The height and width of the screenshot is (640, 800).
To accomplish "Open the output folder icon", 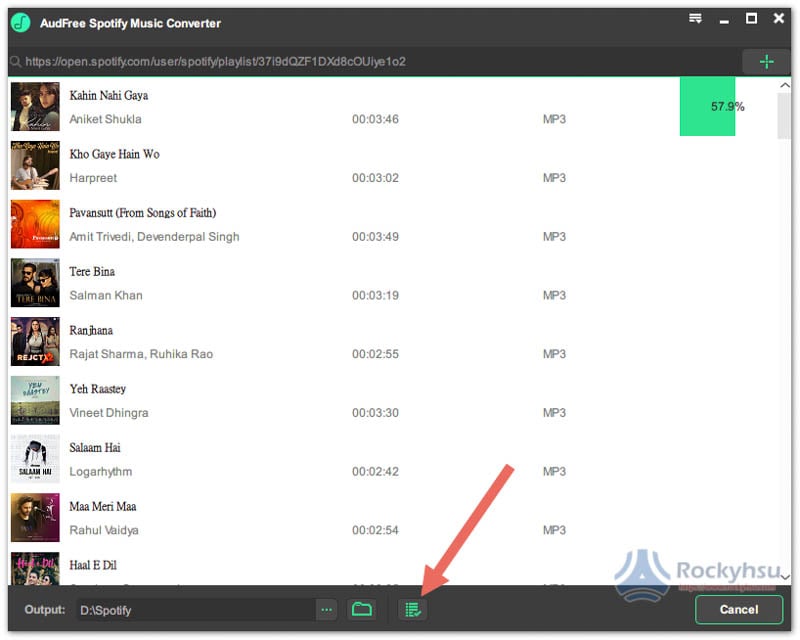I will pos(362,609).
